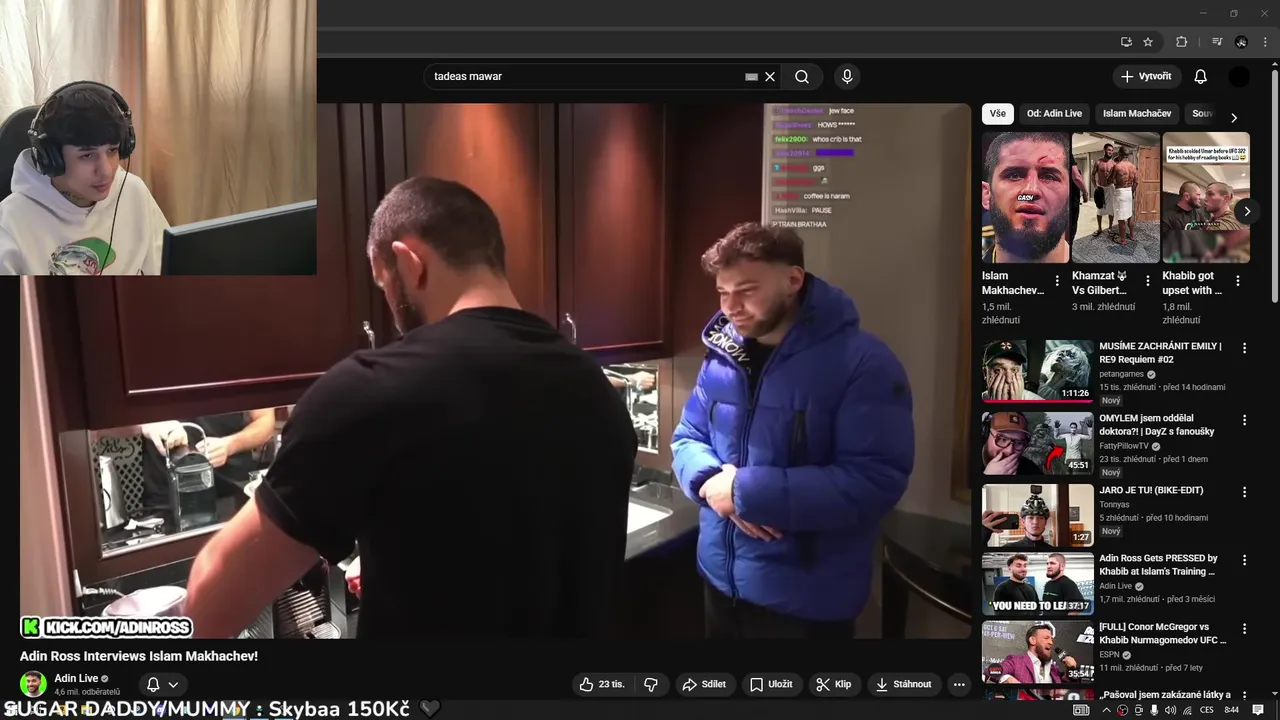Viewport: 1280px width, 720px height.
Task: Open more options for Adin Ross Gets PRESSED video
Action: coord(1245,561)
